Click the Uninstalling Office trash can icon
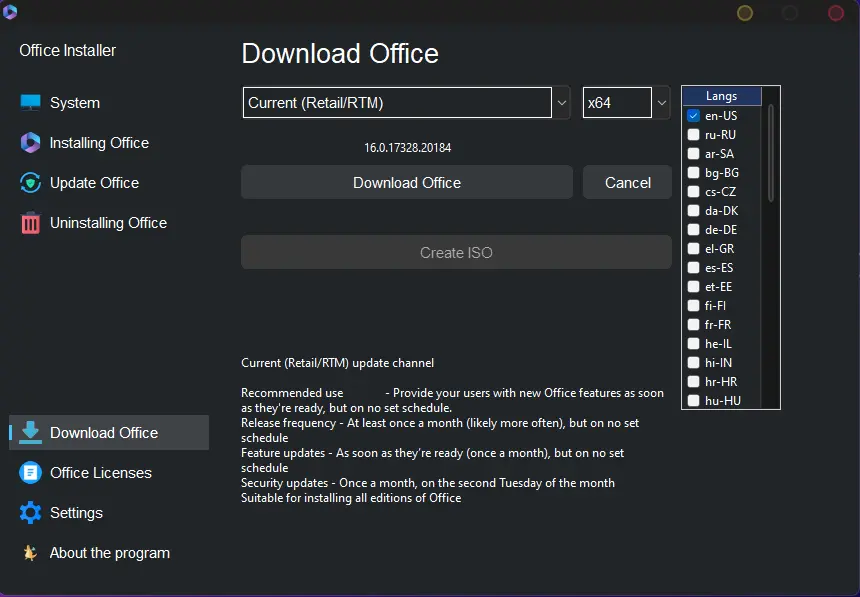This screenshot has height=597, width=860. coord(30,223)
